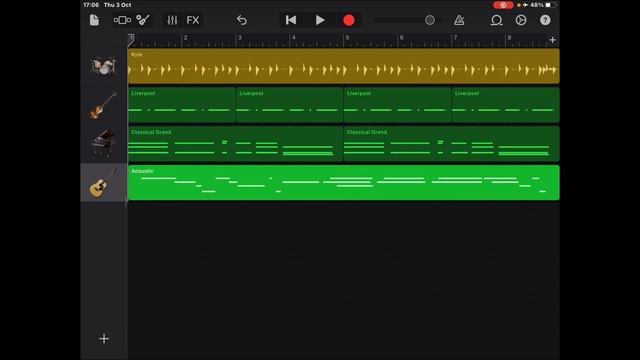The image size is (640, 360).
Task: Undo the last action
Action: pyautogui.click(x=242, y=20)
